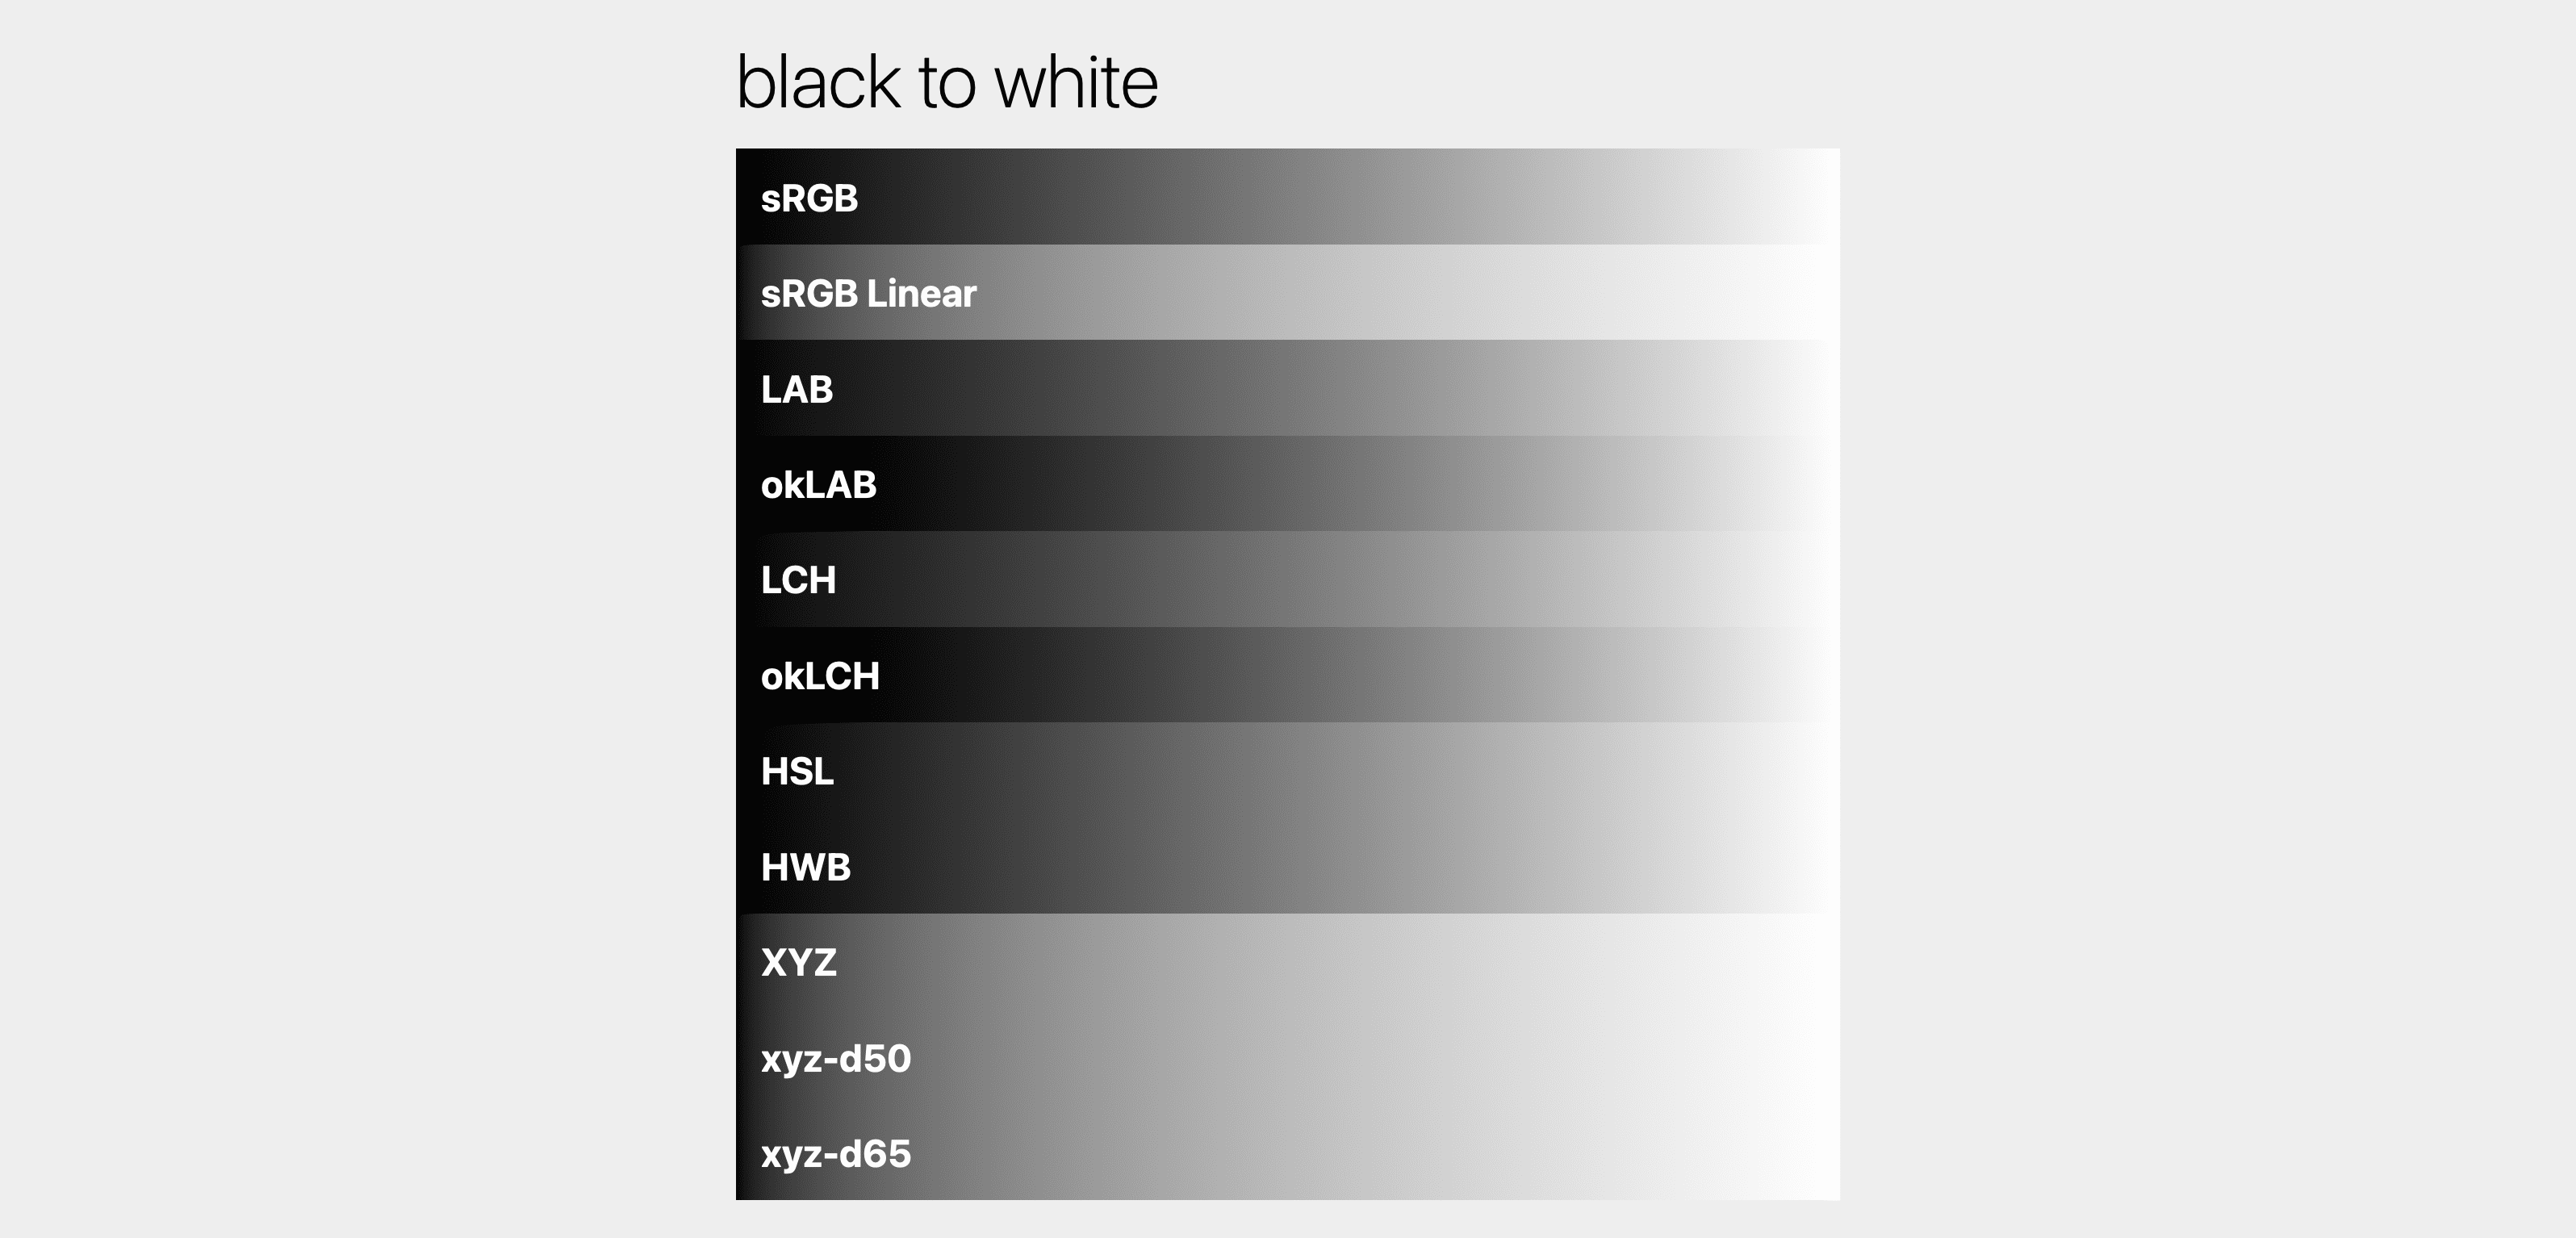
Task: Choose the HWB gradient row
Action: point(1288,866)
